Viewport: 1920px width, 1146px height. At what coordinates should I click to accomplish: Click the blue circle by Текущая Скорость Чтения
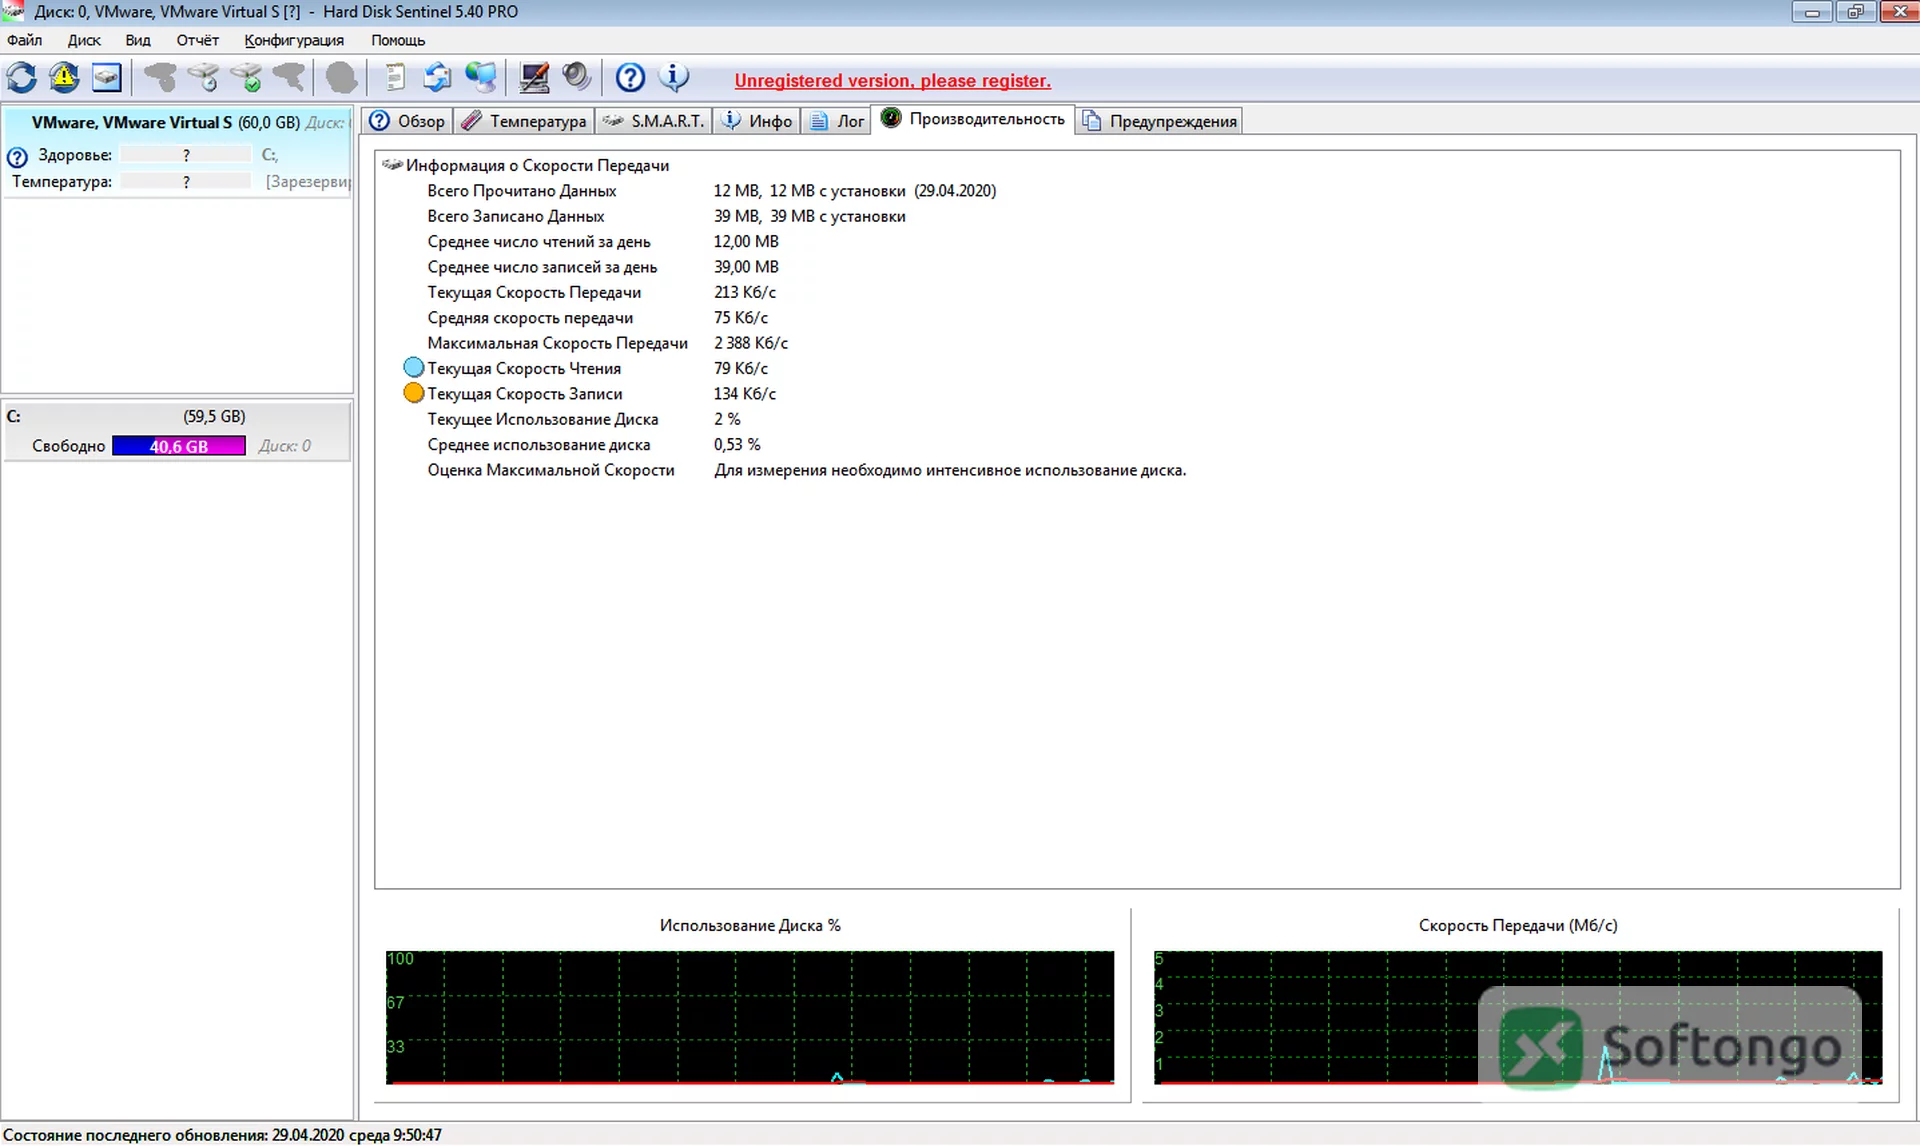(x=413, y=368)
